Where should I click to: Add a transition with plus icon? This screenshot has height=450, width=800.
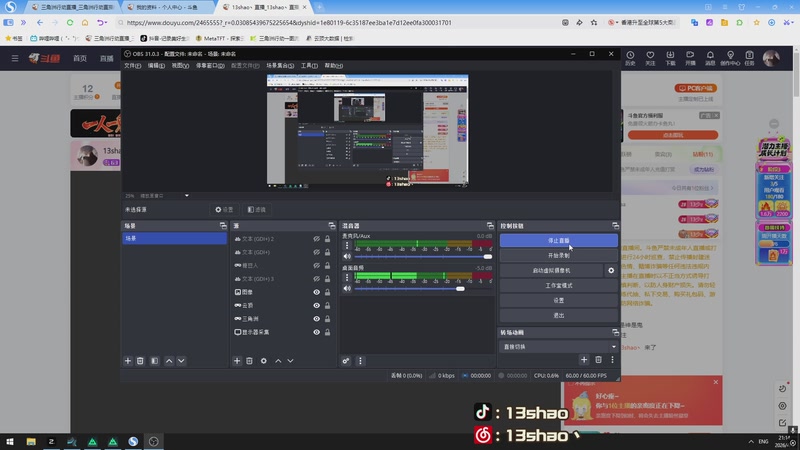(x=584, y=360)
